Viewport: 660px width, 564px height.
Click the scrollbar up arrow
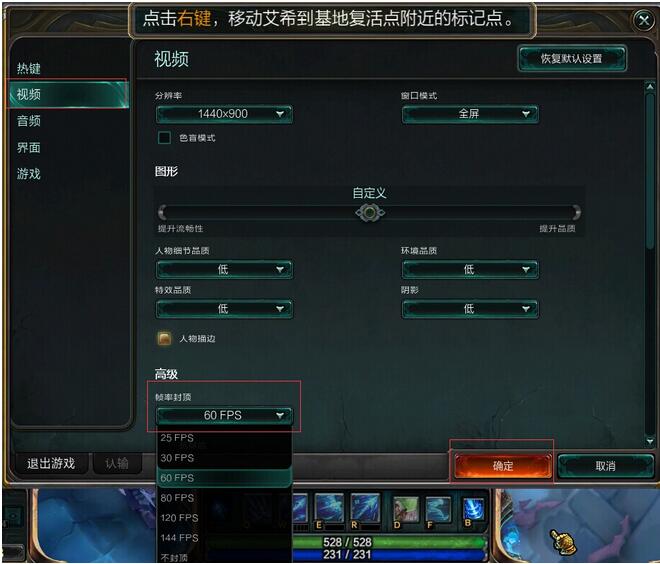(649, 87)
